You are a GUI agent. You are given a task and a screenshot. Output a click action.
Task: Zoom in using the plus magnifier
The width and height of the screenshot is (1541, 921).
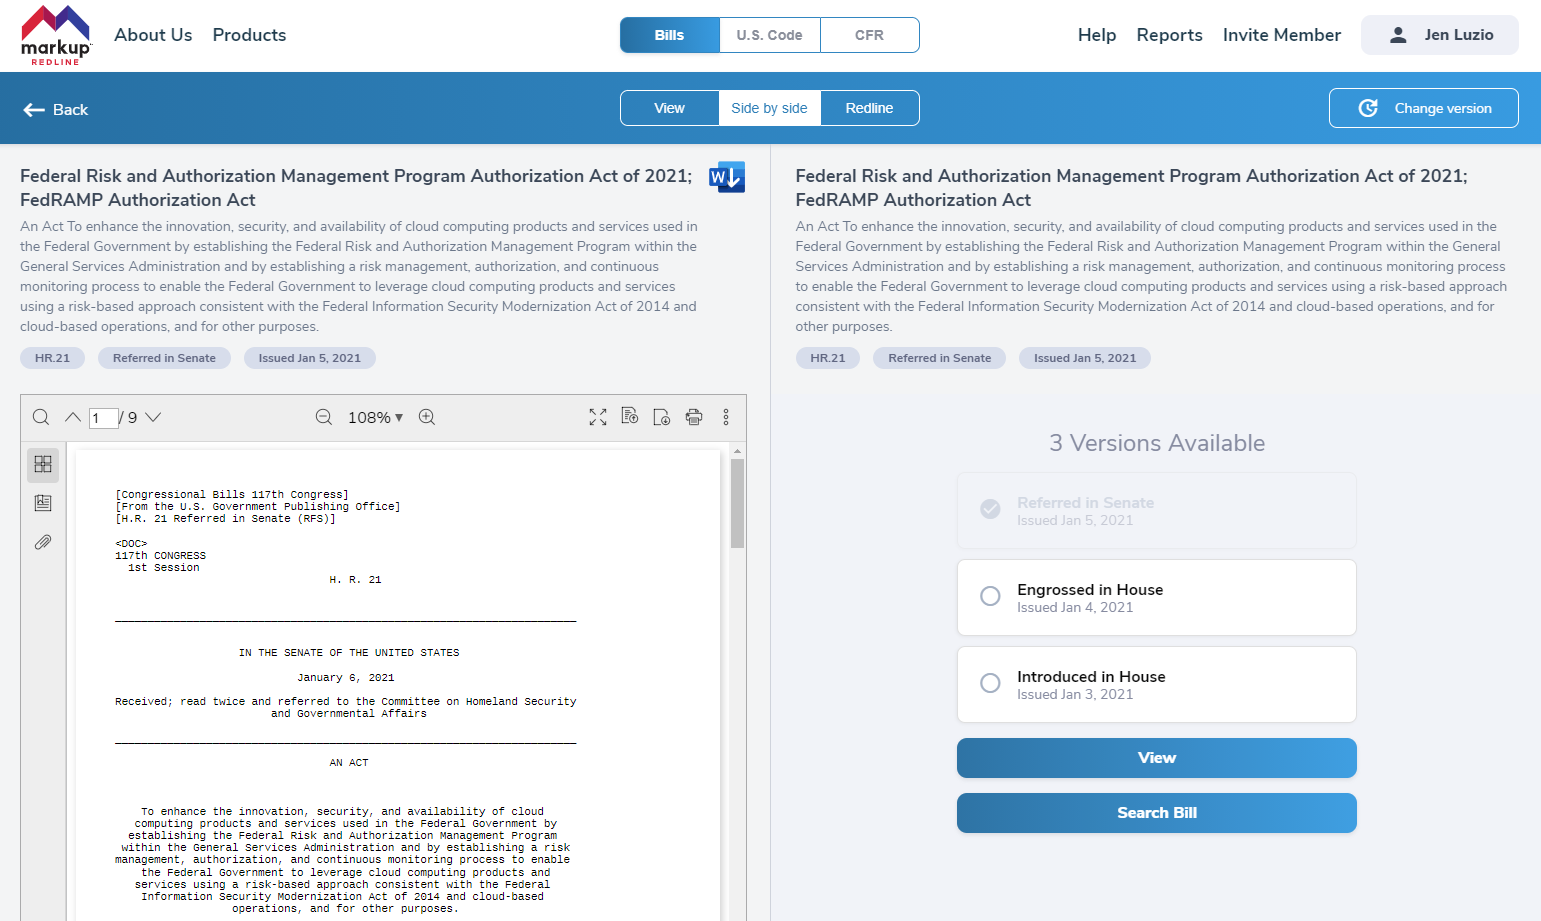point(427,417)
